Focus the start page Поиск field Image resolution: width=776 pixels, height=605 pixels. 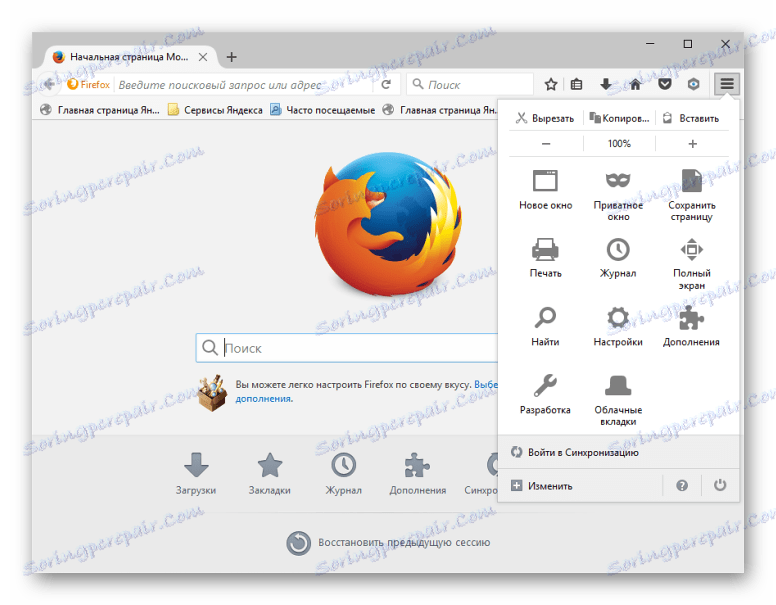coord(346,348)
